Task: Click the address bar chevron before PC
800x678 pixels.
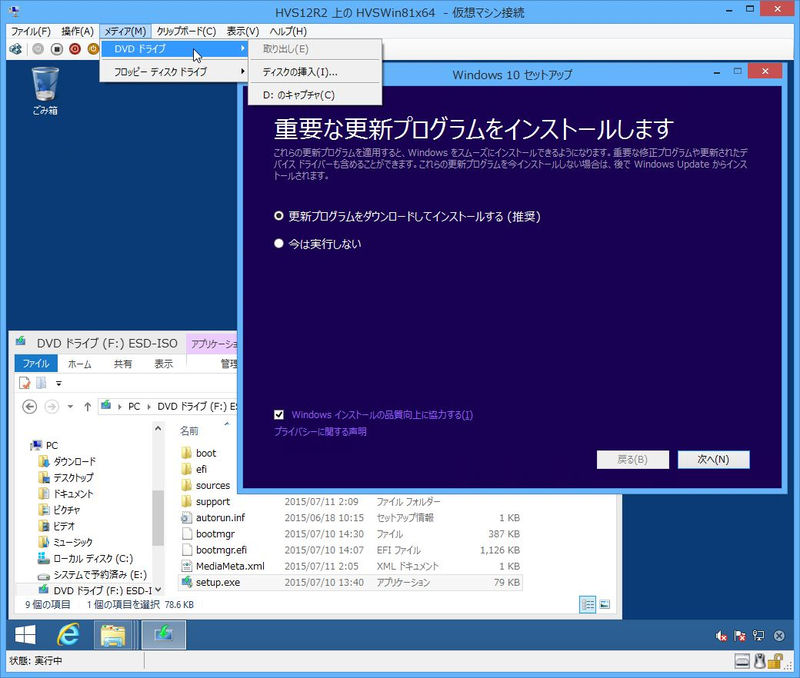Action: (120, 407)
